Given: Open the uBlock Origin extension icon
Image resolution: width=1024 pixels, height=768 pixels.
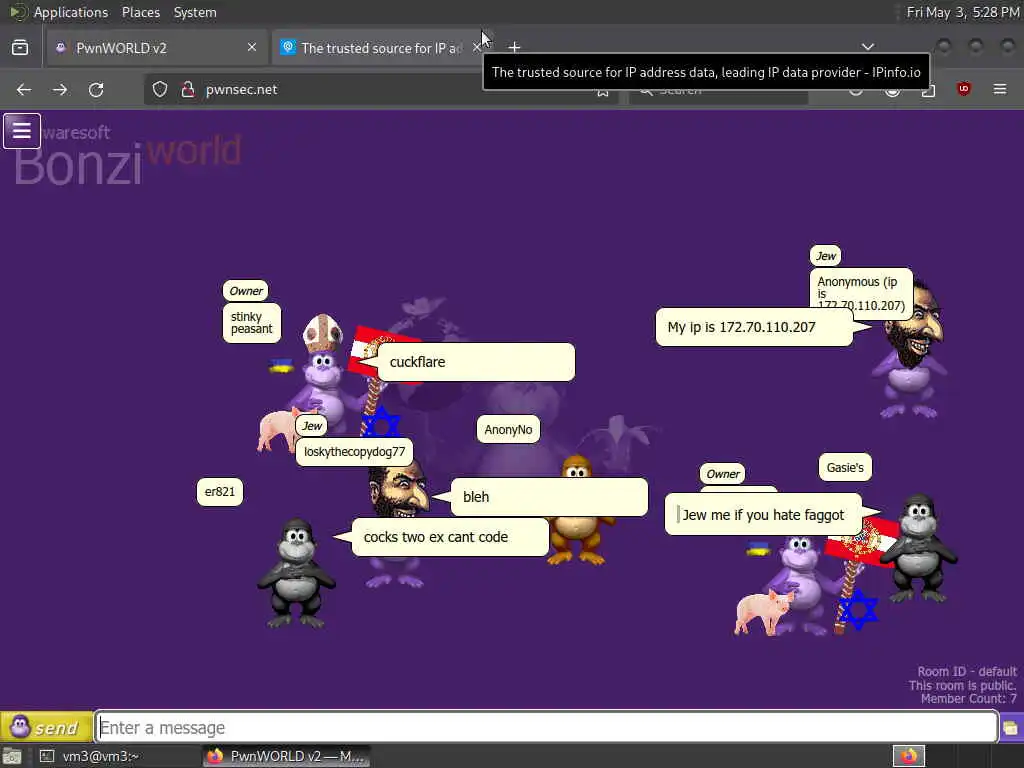Looking at the screenshot, I should click(x=963, y=89).
